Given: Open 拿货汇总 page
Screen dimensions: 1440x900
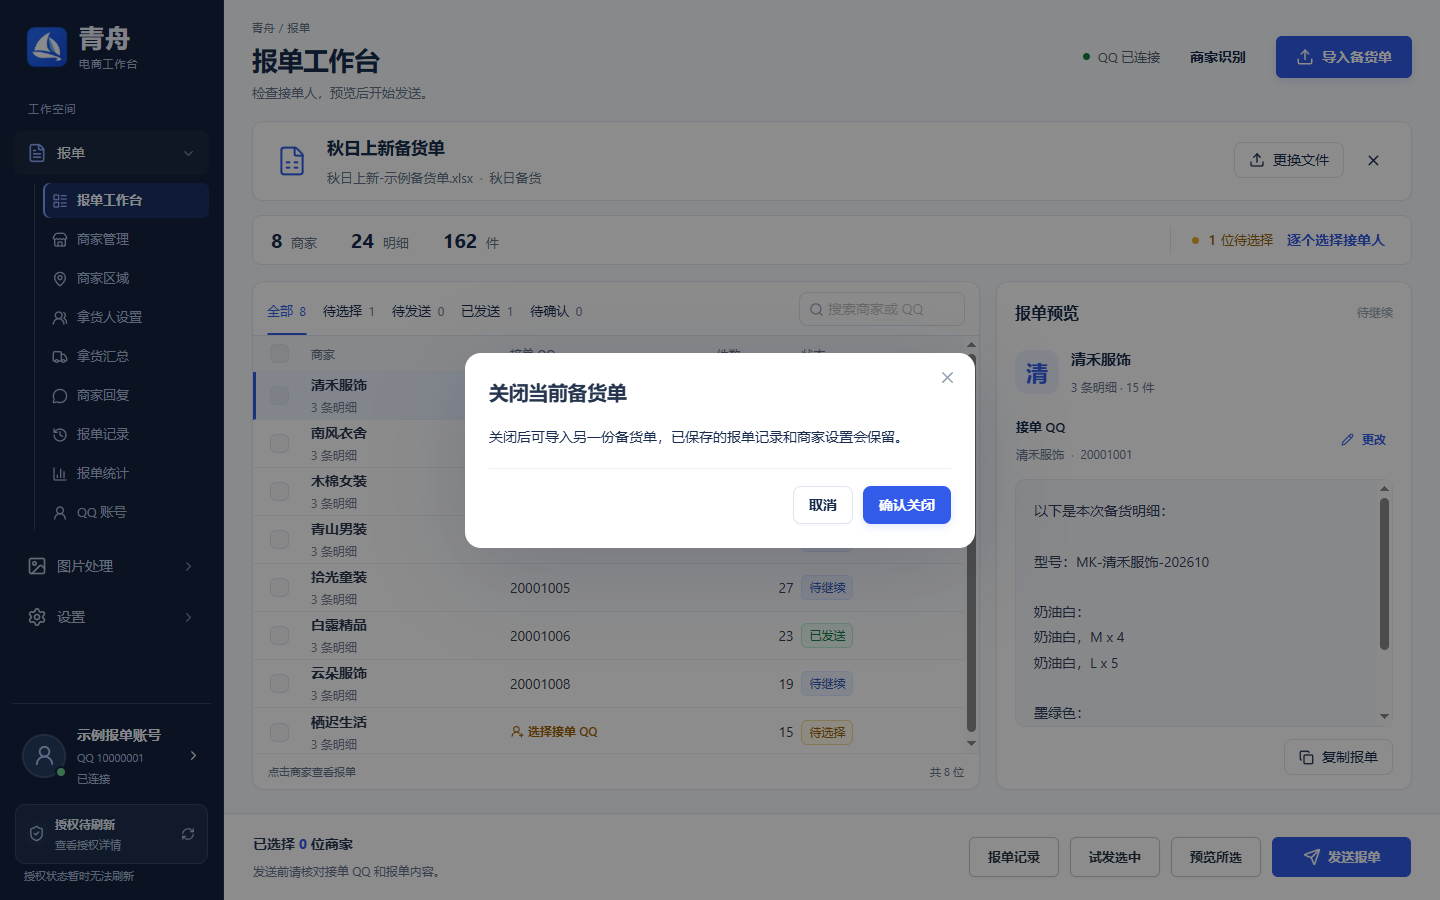Looking at the screenshot, I should (126, 356).
